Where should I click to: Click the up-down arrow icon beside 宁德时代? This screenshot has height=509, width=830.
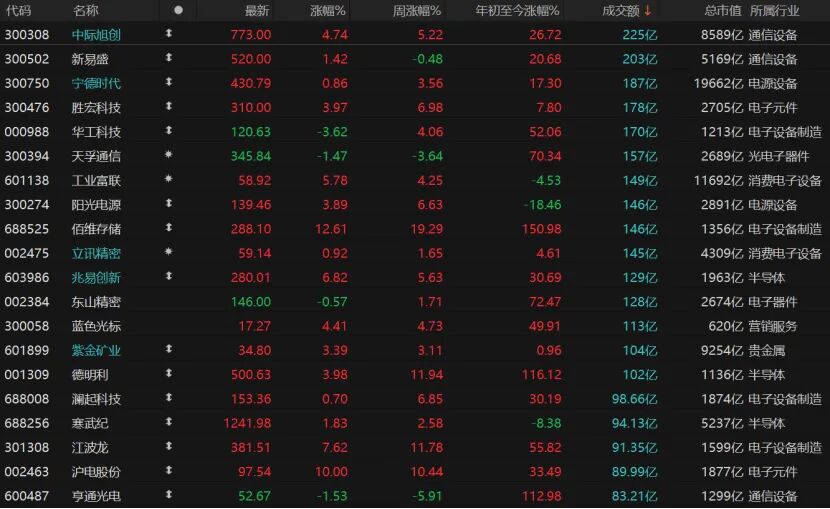click(168, 83)
